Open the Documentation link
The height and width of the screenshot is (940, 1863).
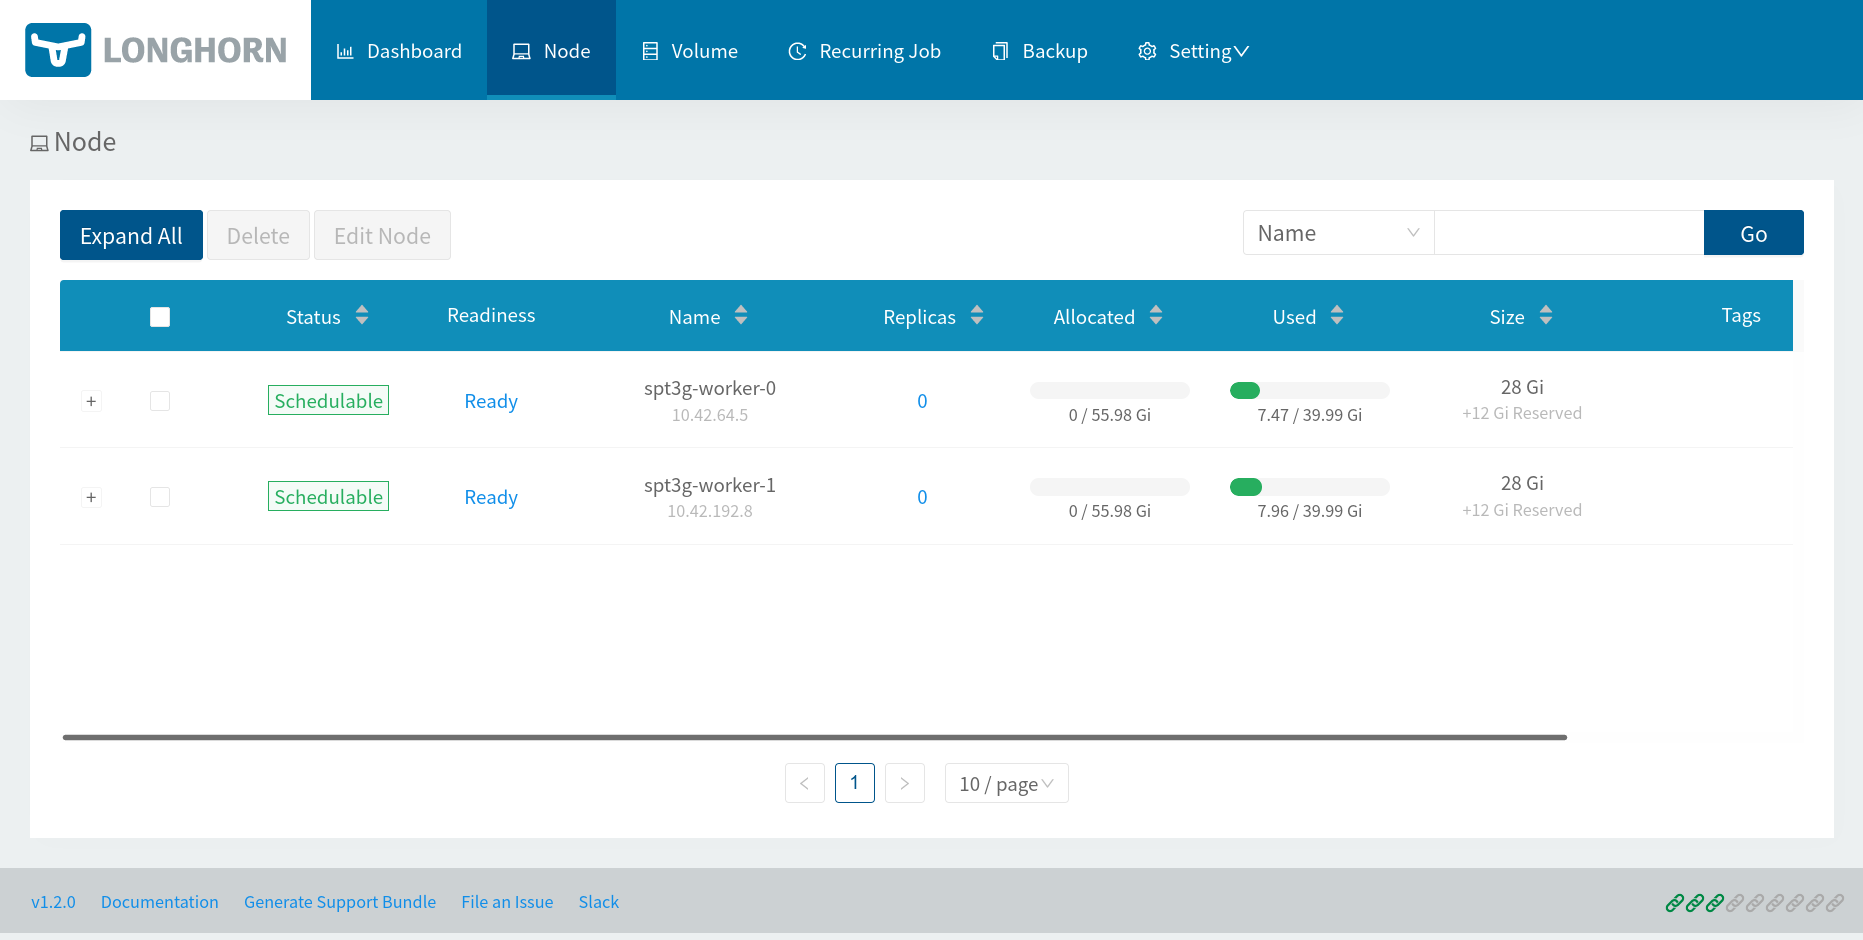(x=159, y=902)
